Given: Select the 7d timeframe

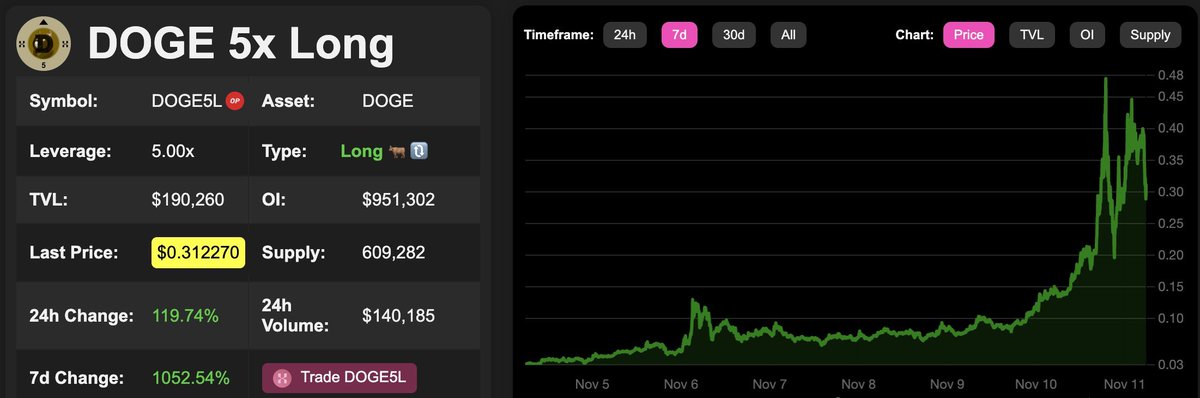Looking at the screenshot, I should 679,35.
